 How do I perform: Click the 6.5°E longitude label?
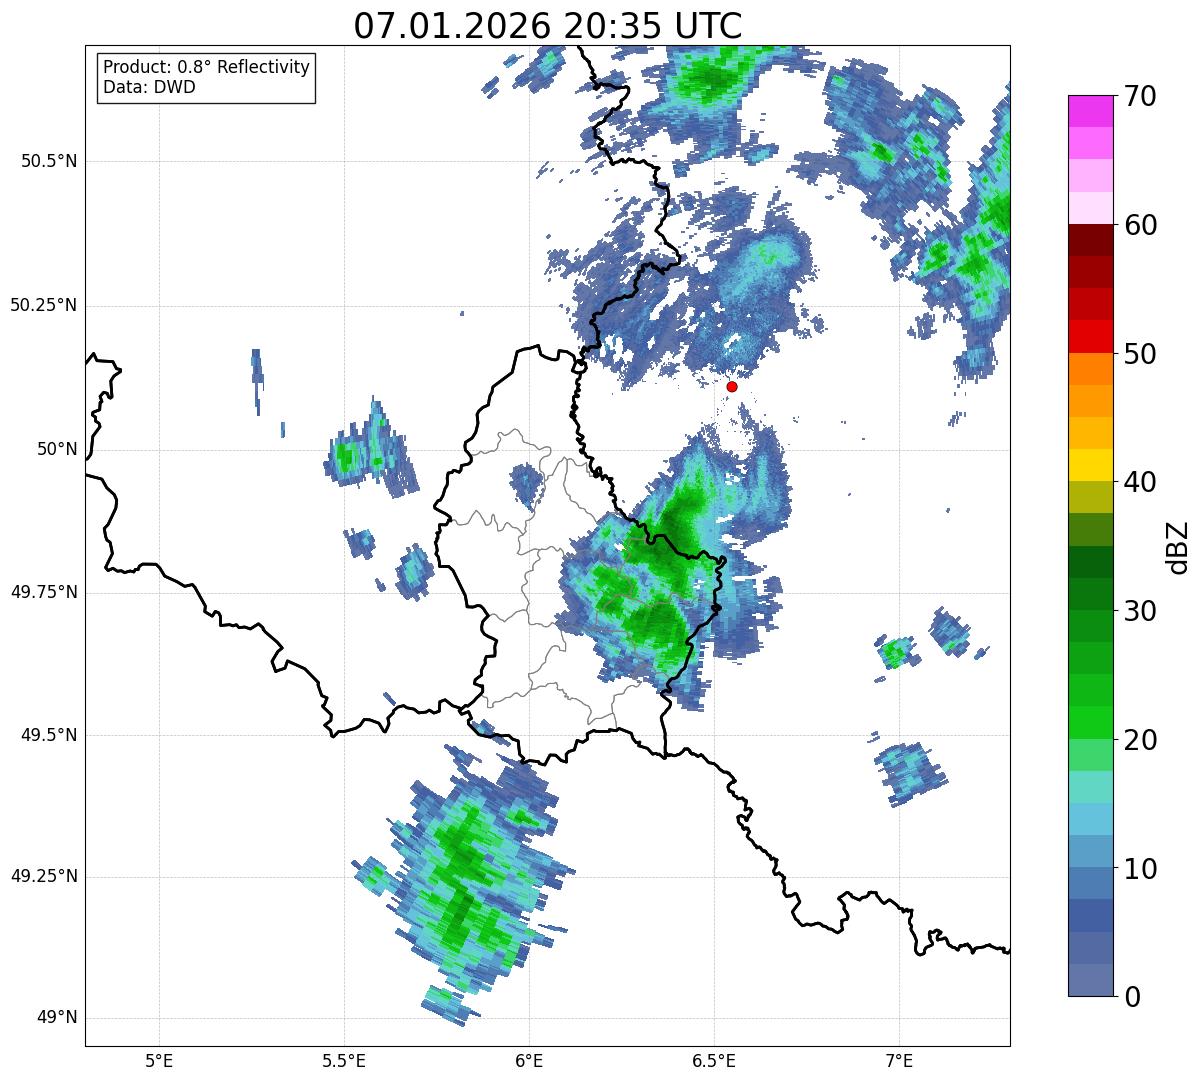point(714,1060)
